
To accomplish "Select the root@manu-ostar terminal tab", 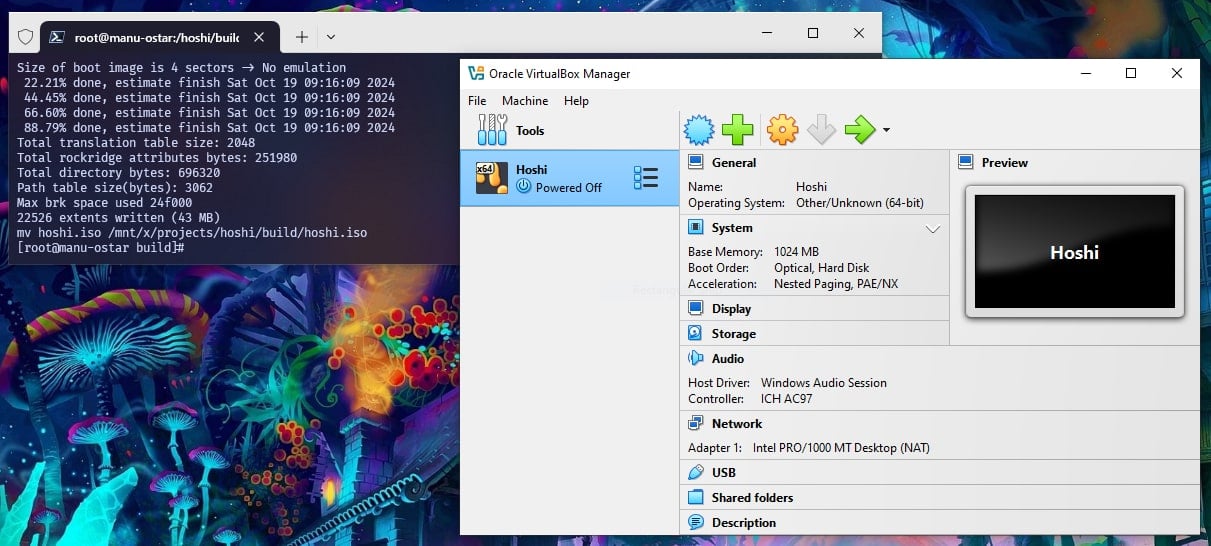I will click(160, 36).
